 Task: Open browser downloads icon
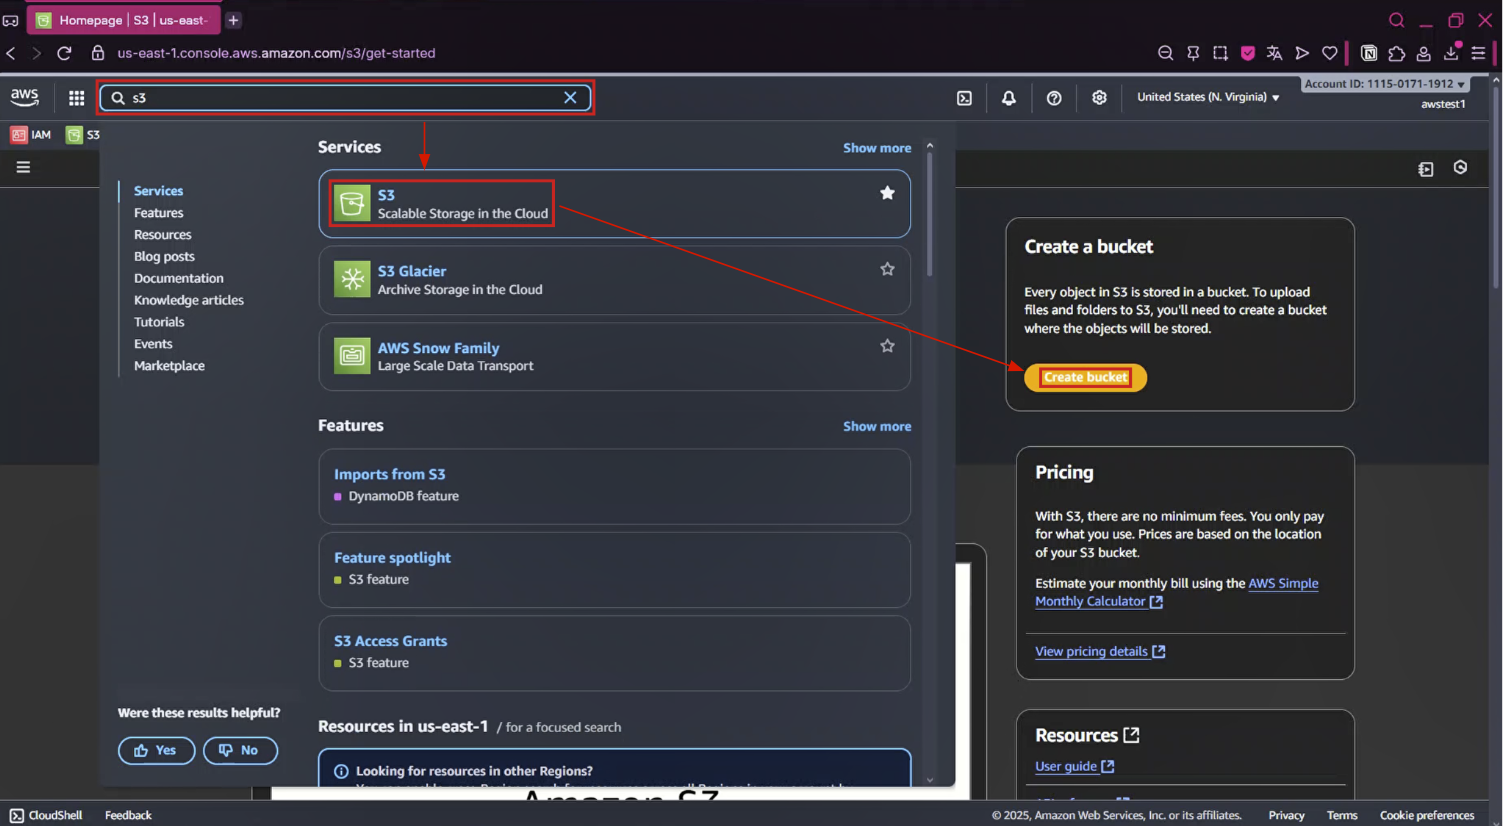pos(1451,53)
